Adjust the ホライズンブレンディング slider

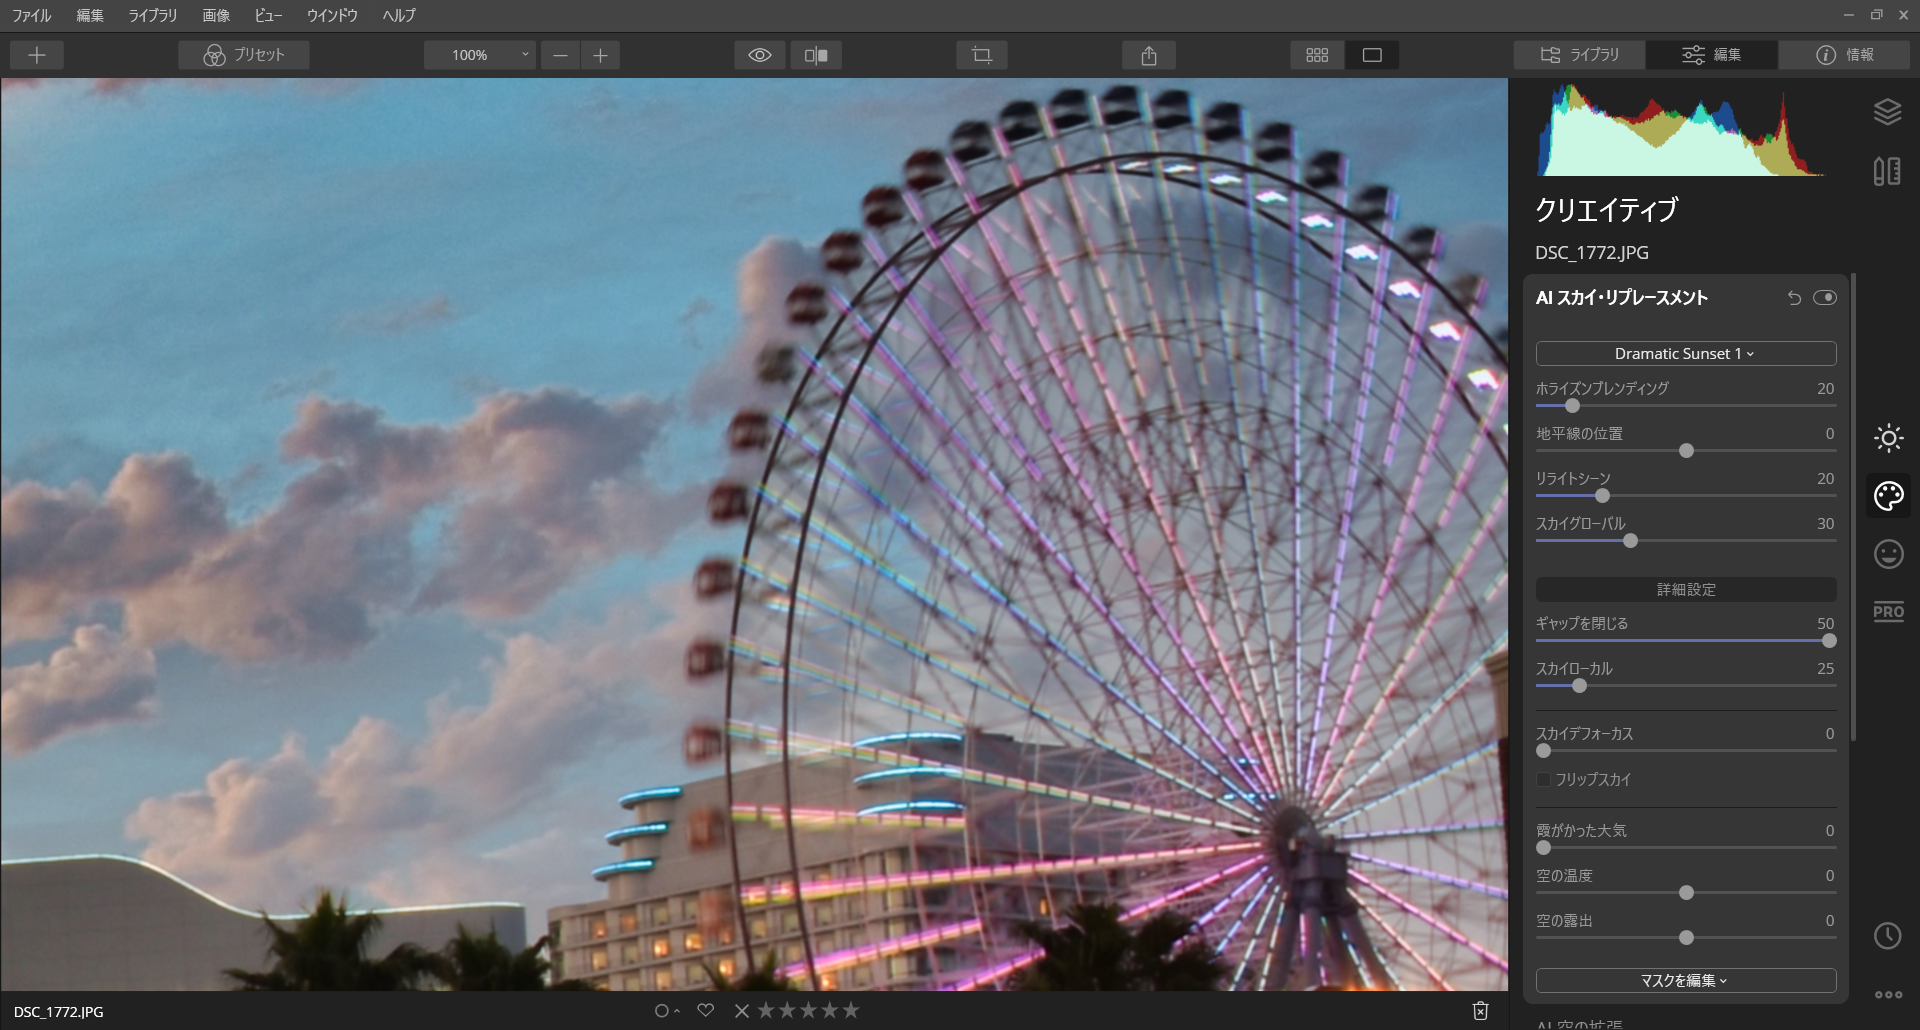click(x=1572, y=406)
